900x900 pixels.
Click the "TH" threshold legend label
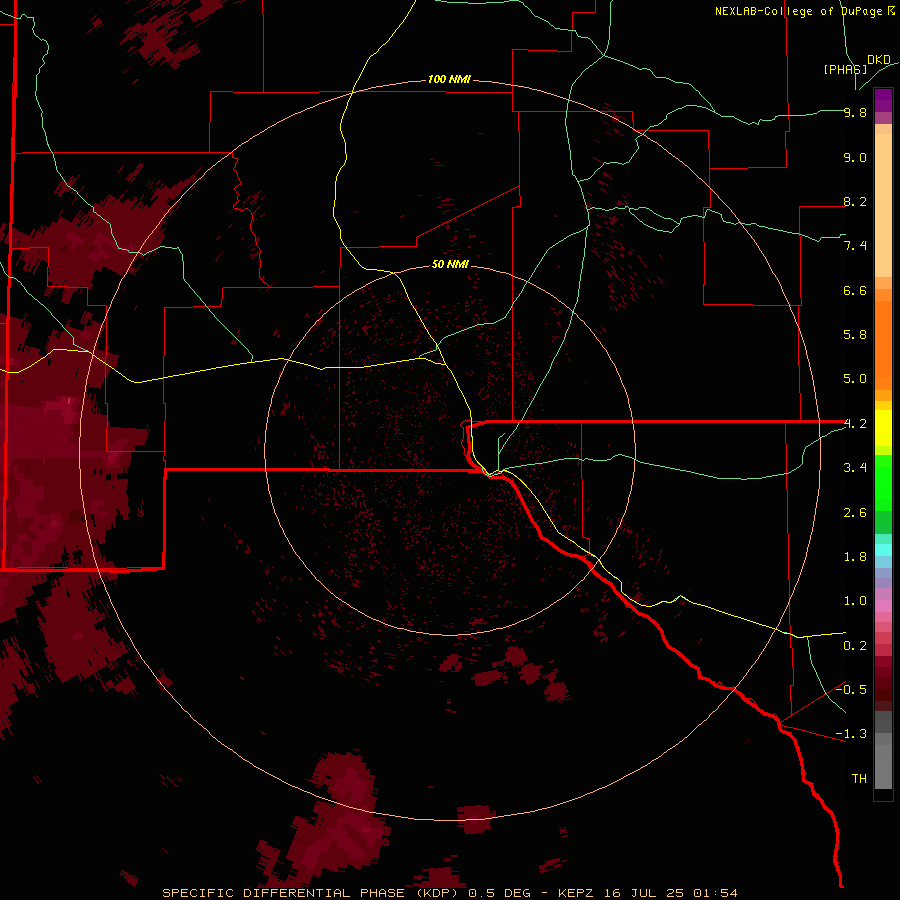pyautogui.click(x=859, y=778)
